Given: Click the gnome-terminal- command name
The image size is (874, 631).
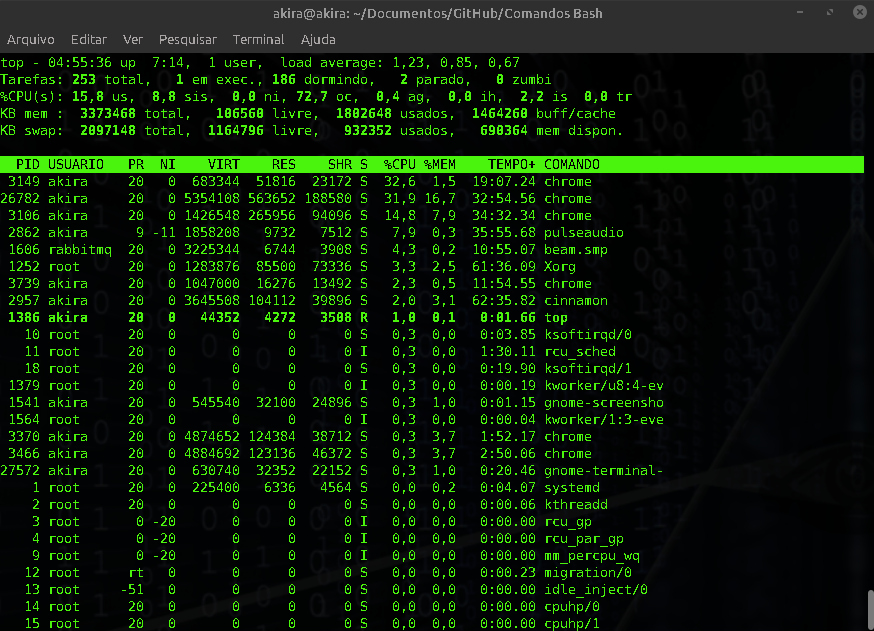Looking at the screenshot, I should [604, 470].
